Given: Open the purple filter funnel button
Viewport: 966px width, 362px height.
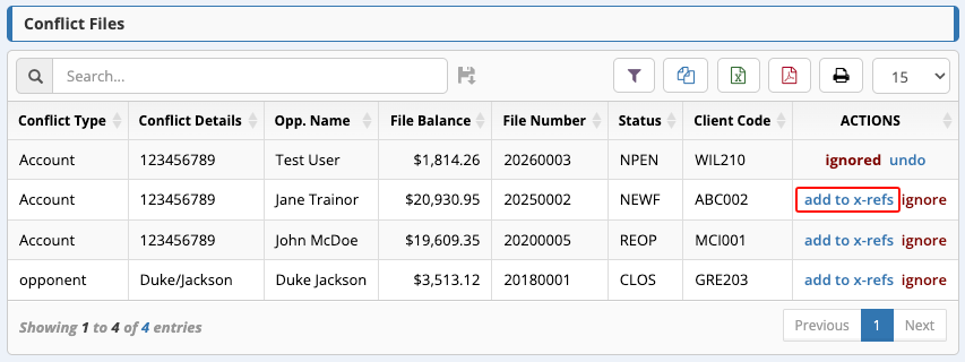Looking at the screenshot, I should point(635,76).
